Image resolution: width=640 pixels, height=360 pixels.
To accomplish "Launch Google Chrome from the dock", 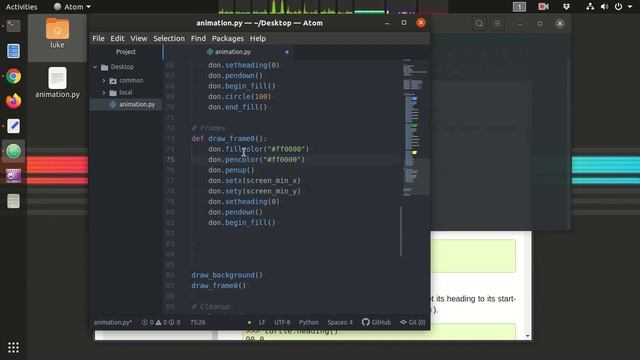I will coord(13,76).
